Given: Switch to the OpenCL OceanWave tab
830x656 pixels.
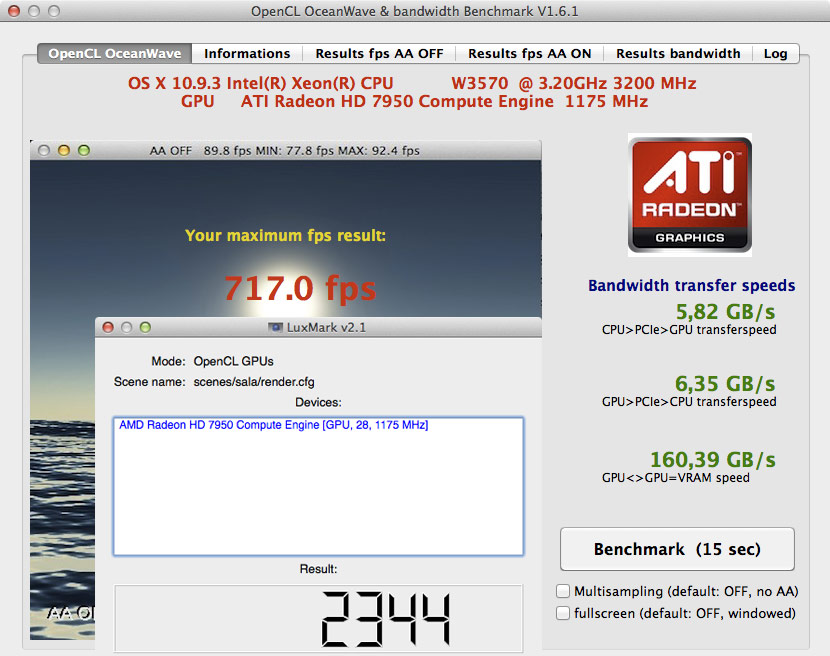Looking at the screenshot, I should (x=114, y=53).
